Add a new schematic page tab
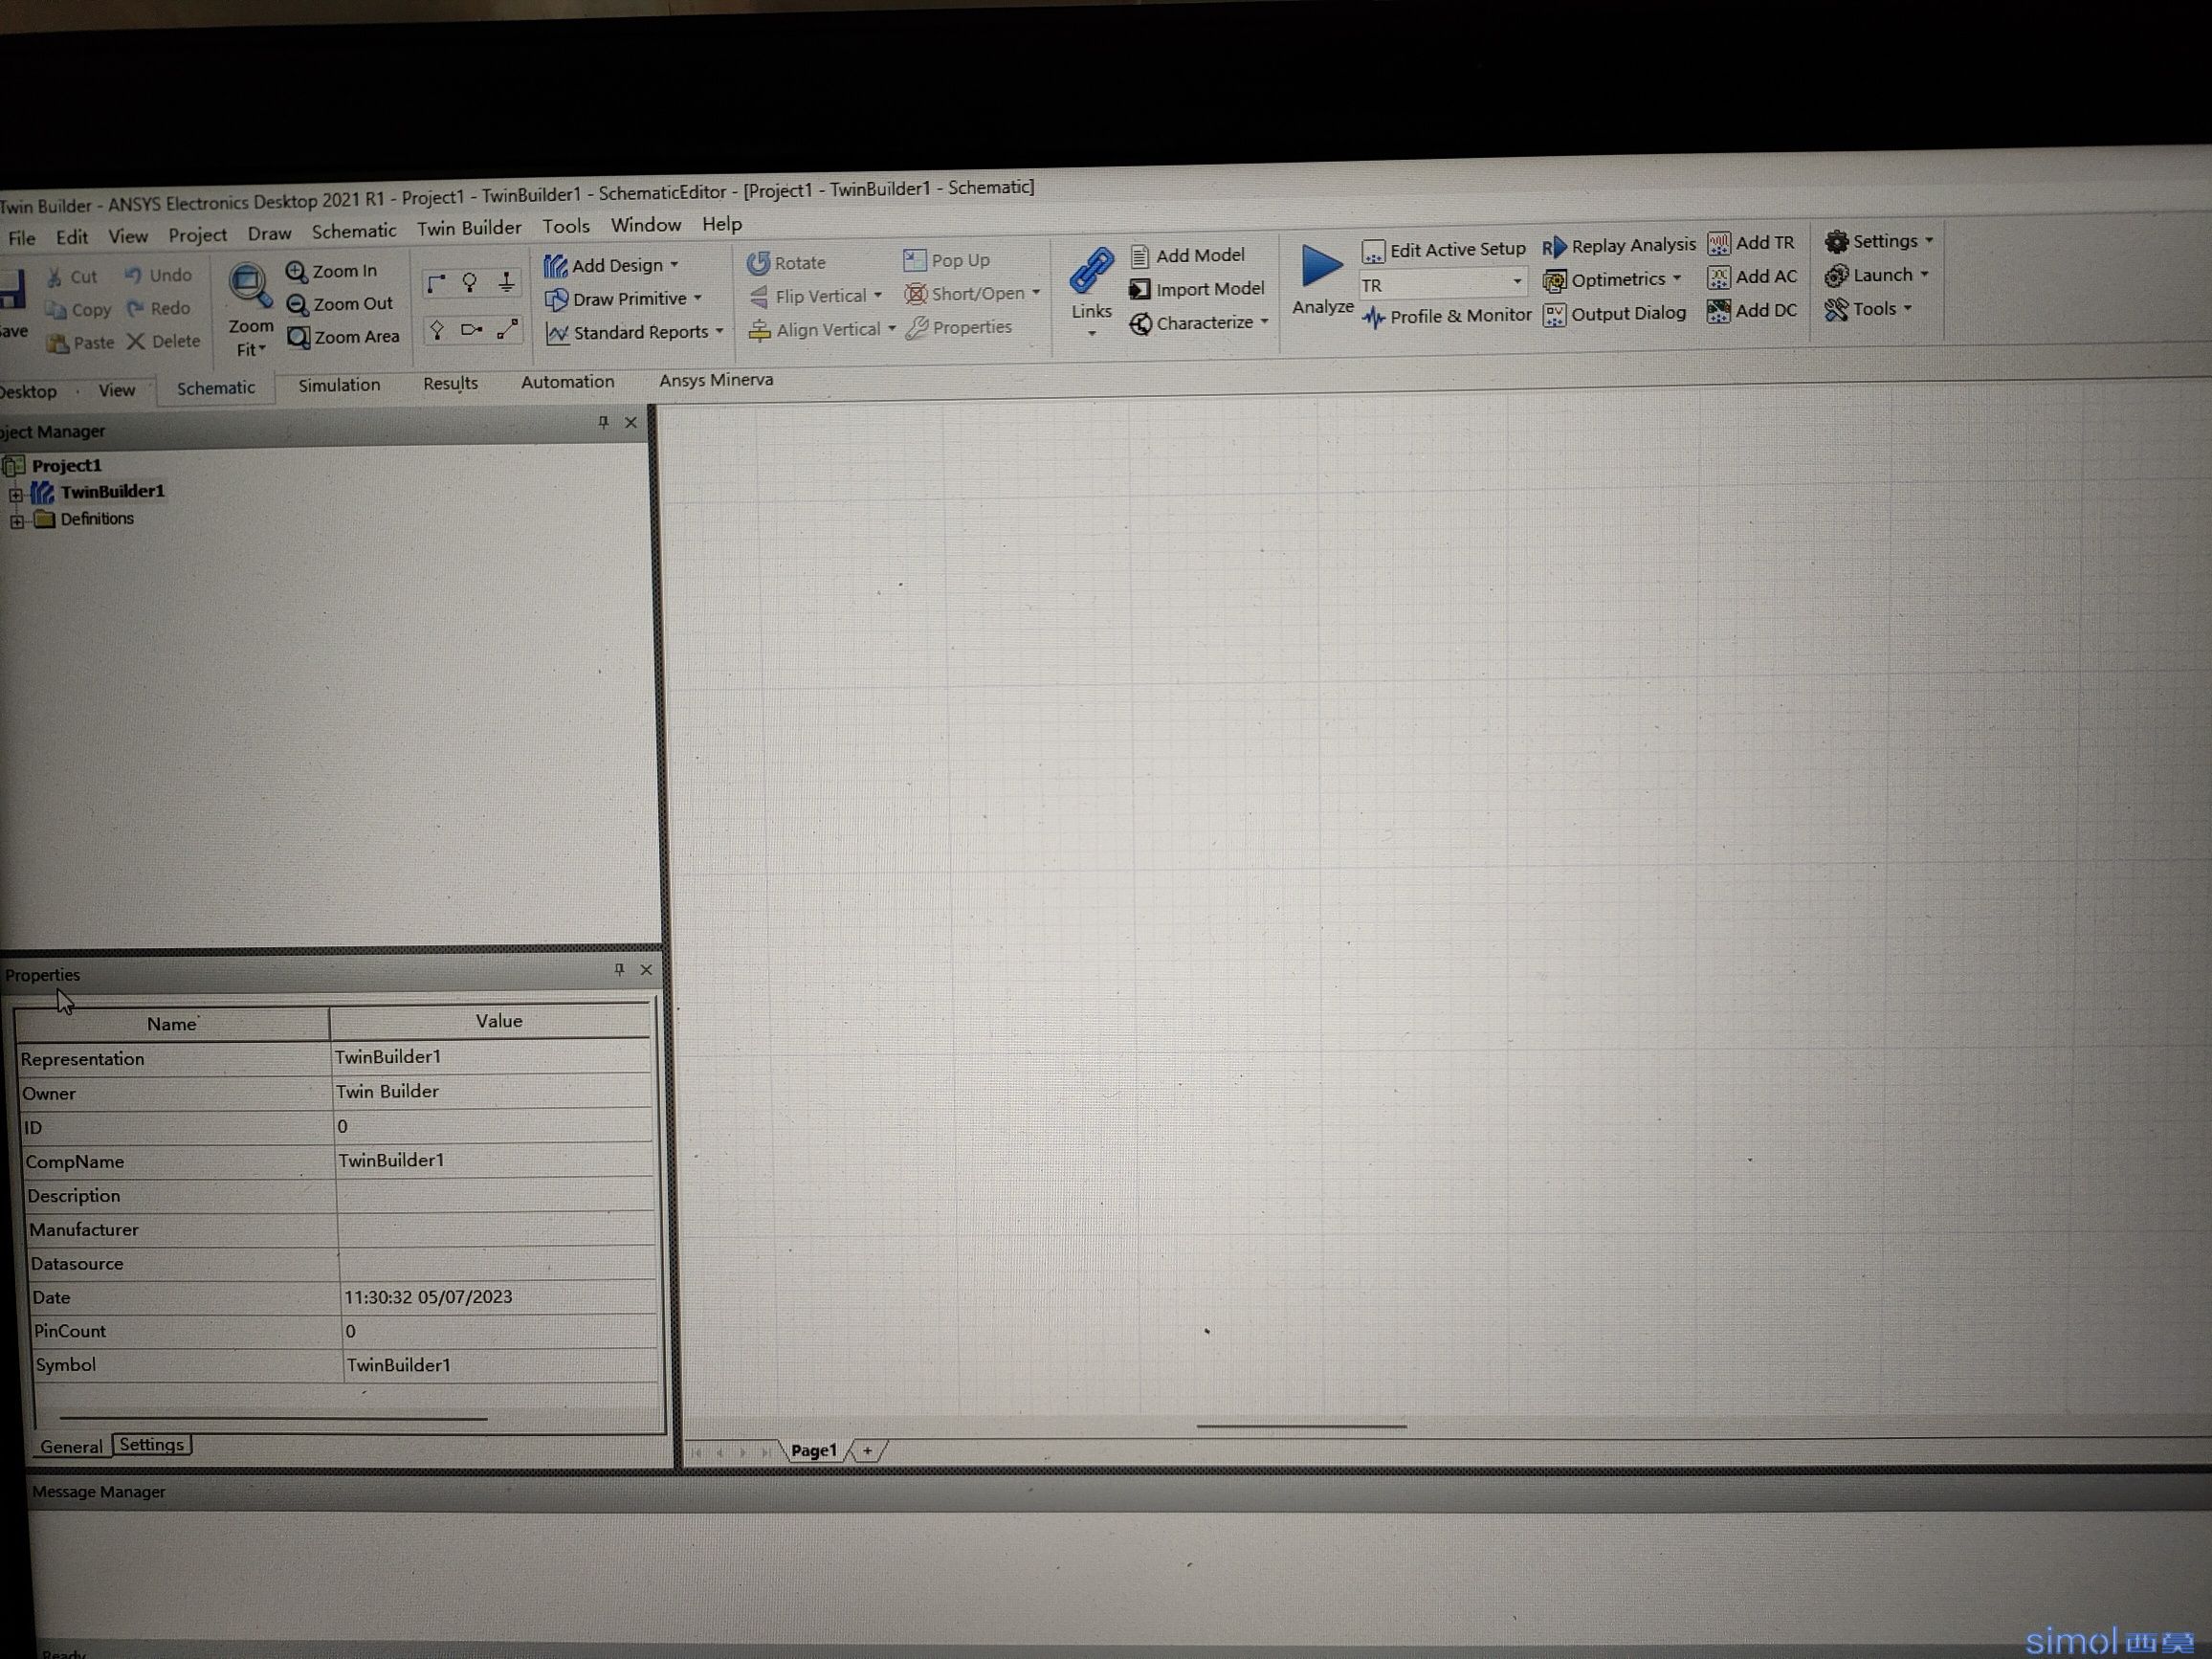 coord(868,1451)
